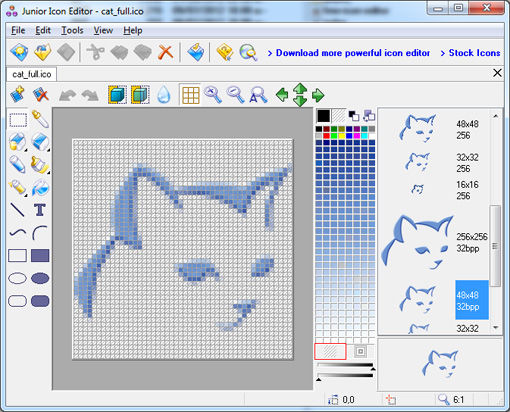Viewport: 510px width, 412px height.
Task: Swap foreground and background colors
Action: 354,116
